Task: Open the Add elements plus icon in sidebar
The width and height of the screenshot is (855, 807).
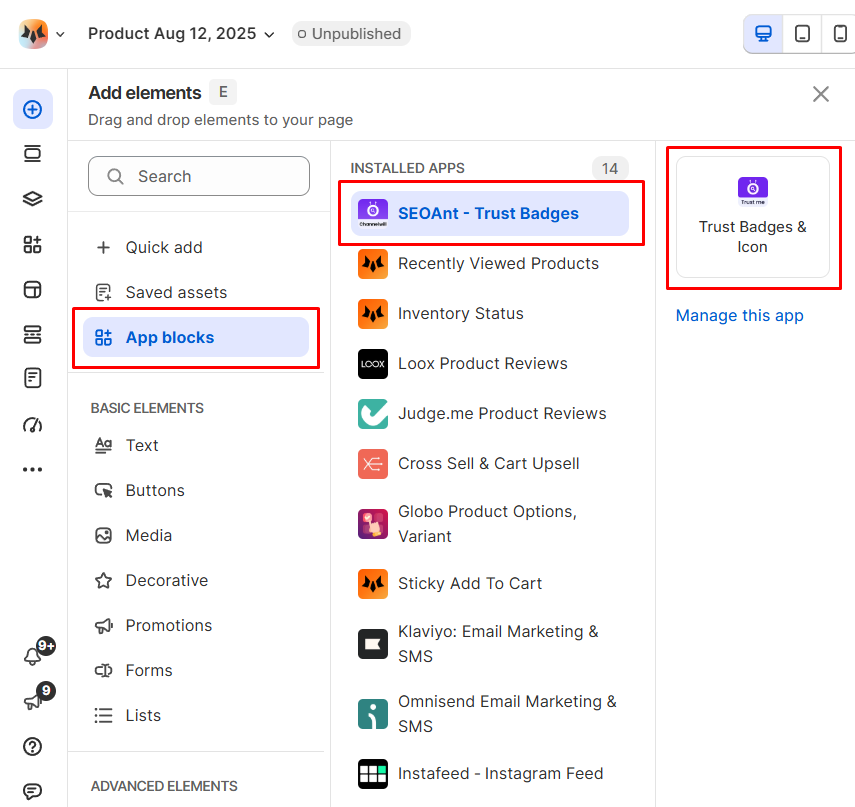Action: point(33,109)
